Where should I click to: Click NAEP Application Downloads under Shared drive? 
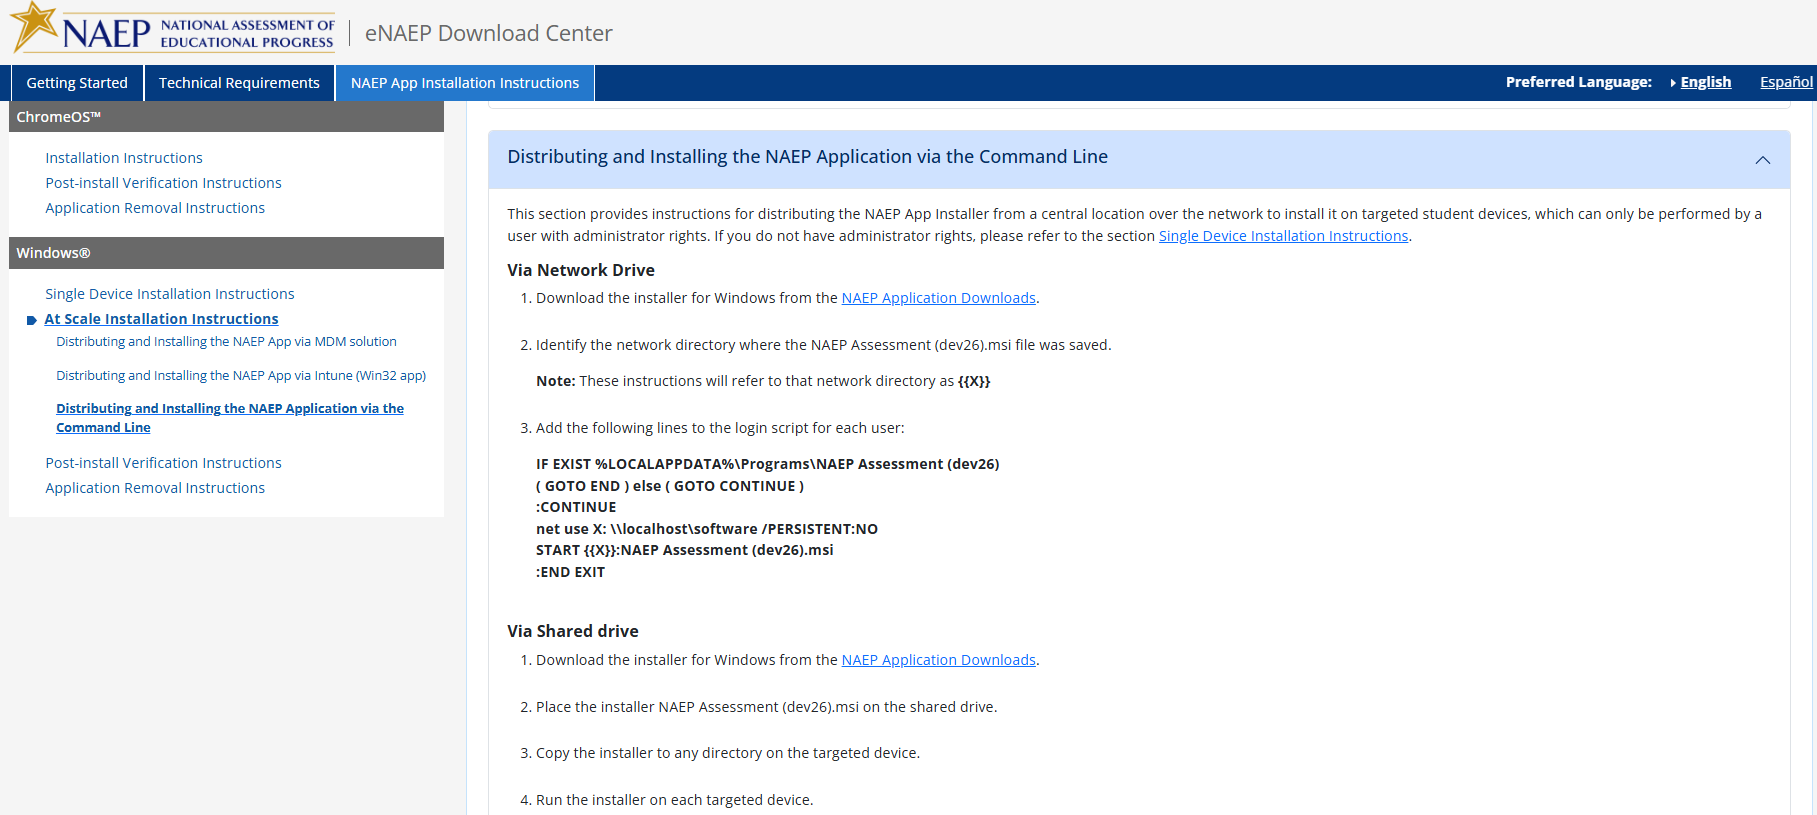pyautogui.click(x=938, y=660)
